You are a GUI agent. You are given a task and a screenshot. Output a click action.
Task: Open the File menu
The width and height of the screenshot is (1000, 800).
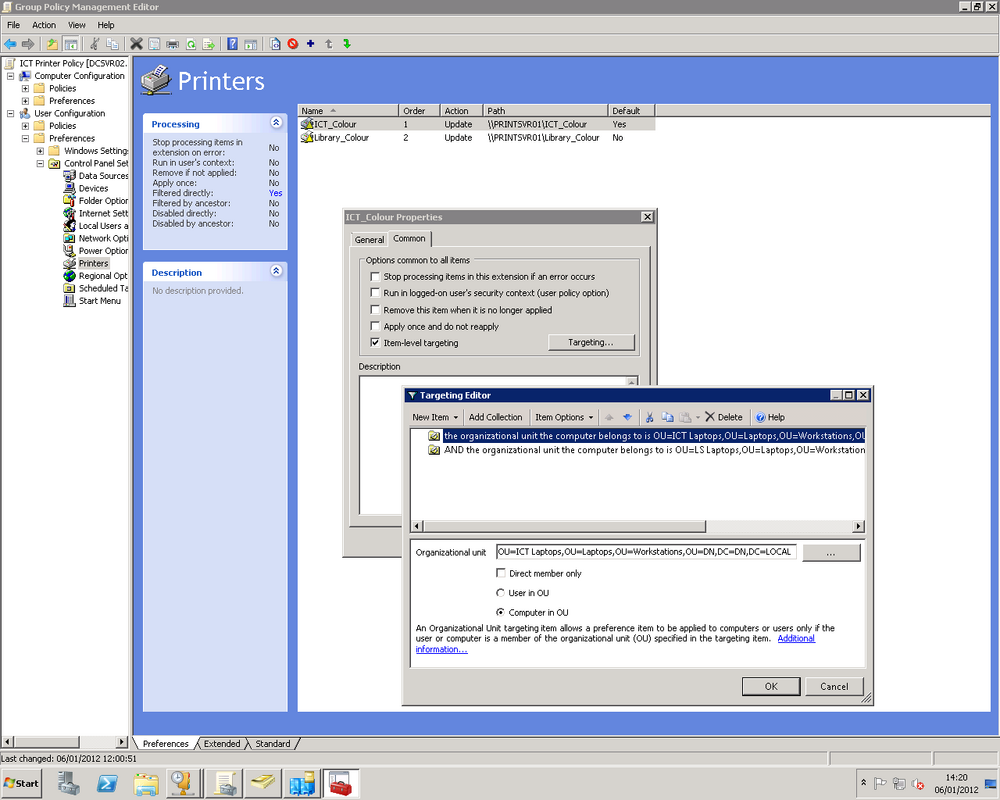coord(13,25)
